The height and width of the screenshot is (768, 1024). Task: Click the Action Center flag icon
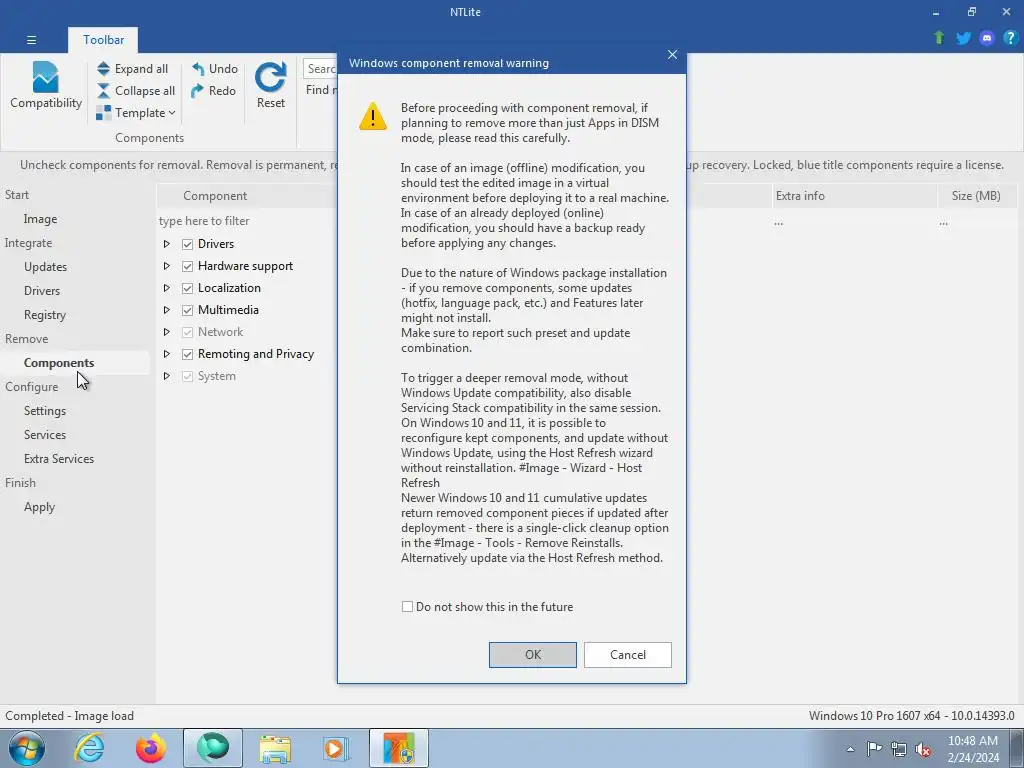coord(874,749)
